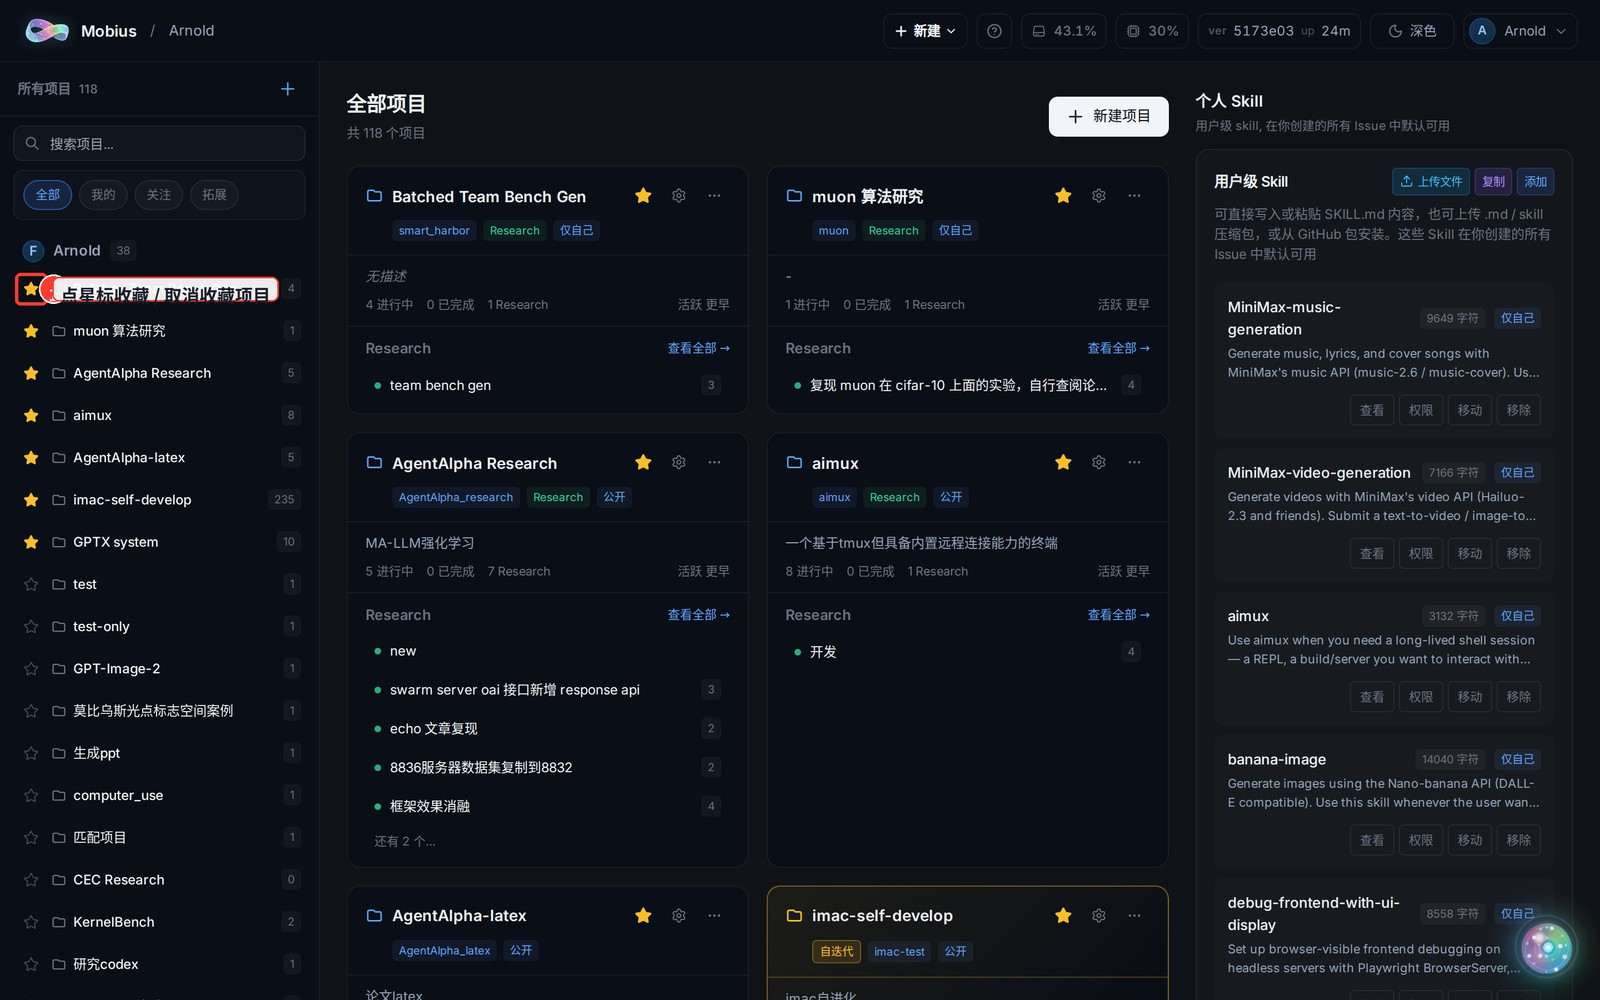Star the test project in the sidebar
Screen dimensions: 1600x1000
click(x=31, y=584)
